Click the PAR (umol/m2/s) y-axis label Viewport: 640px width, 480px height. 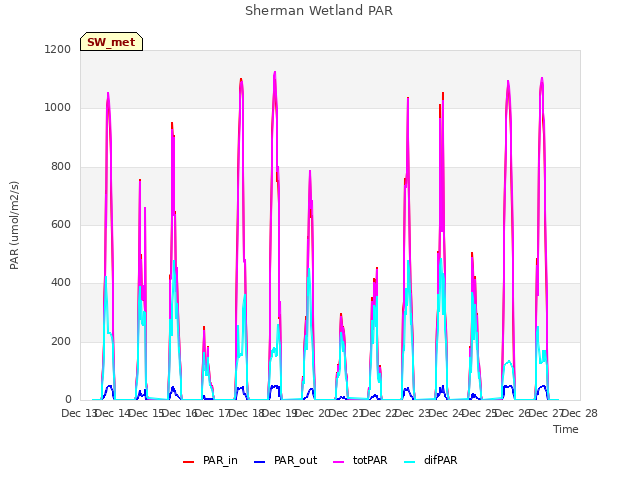click(14, 225)
